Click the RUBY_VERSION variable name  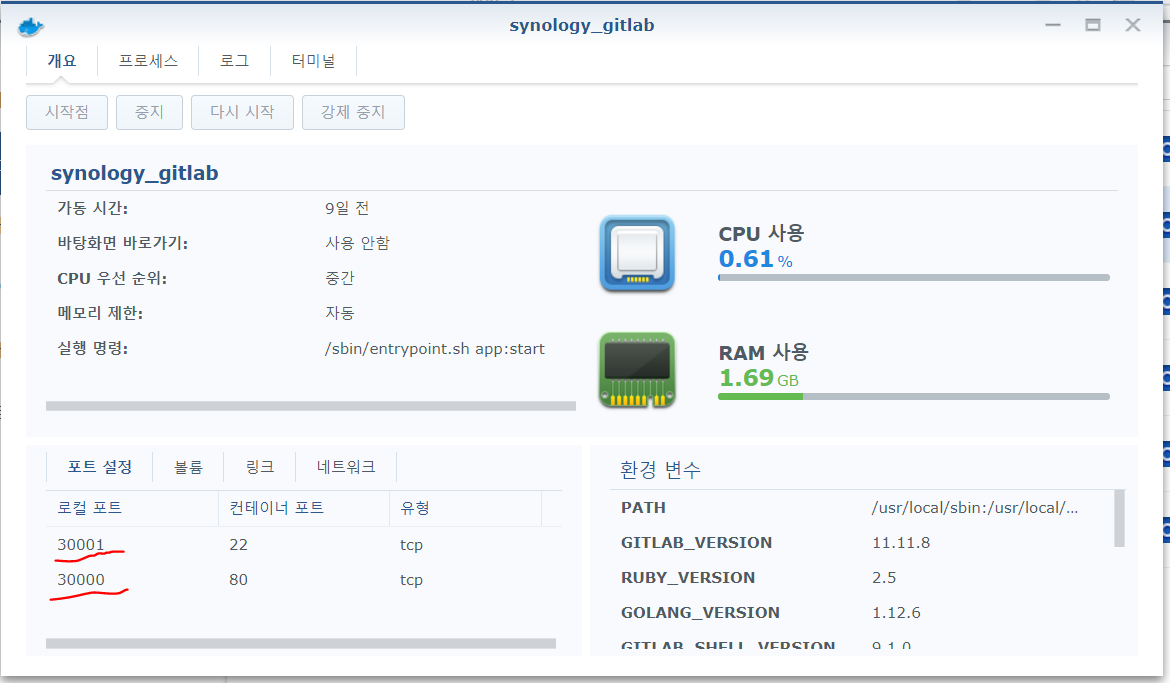688,578
